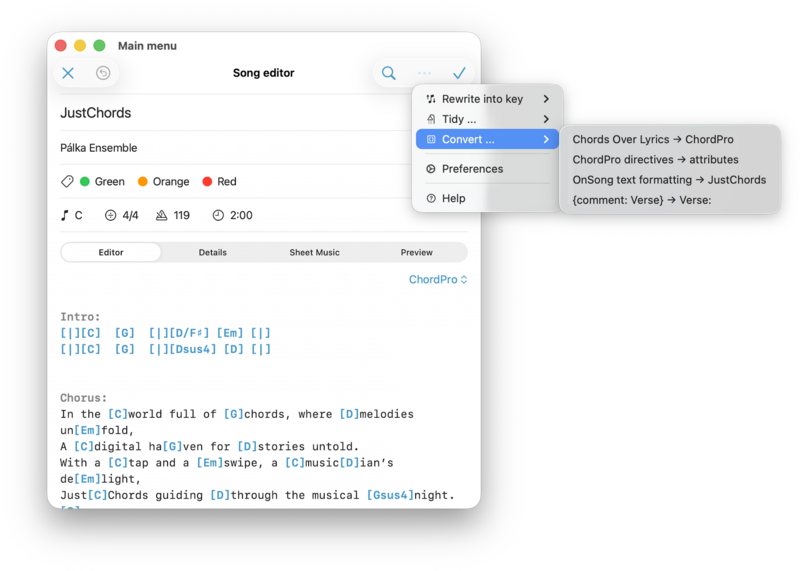This screenshot has height=571, width=800.
Task: Click the tag icon beside the colour labels
Action: tap(67, 181)
